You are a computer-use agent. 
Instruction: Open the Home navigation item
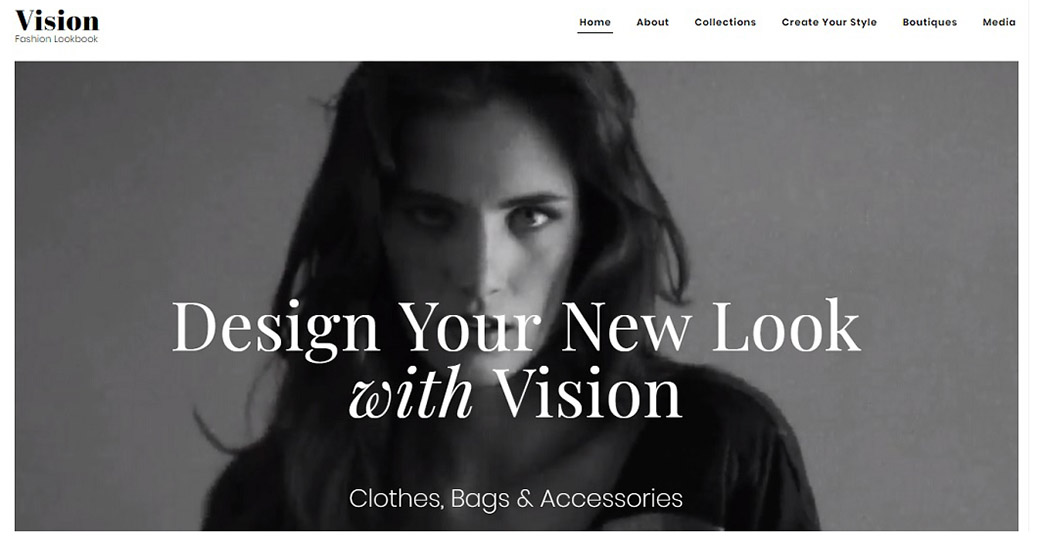click(594, 22)
